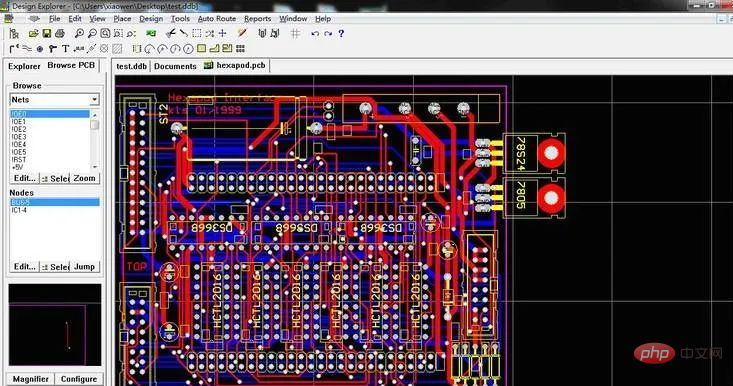Zoom out with the magnifier minus icon
This screenshot has width=733, height=386.
92,33
